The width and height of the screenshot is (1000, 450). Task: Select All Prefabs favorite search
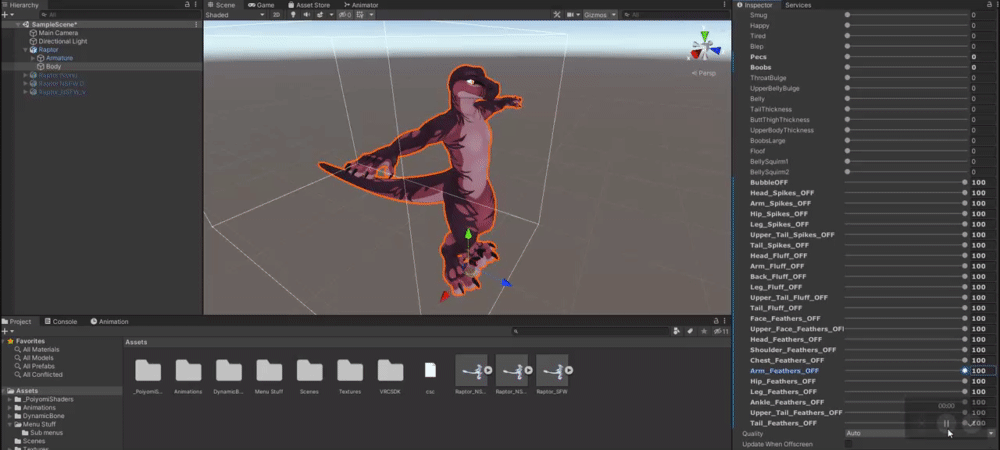coord(39,366)
